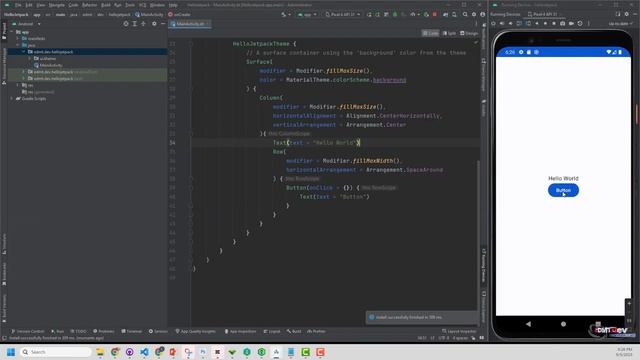The image size is (640, 360).
Task: Tap emulator Home navigation circle
Action: click(563, 324)
